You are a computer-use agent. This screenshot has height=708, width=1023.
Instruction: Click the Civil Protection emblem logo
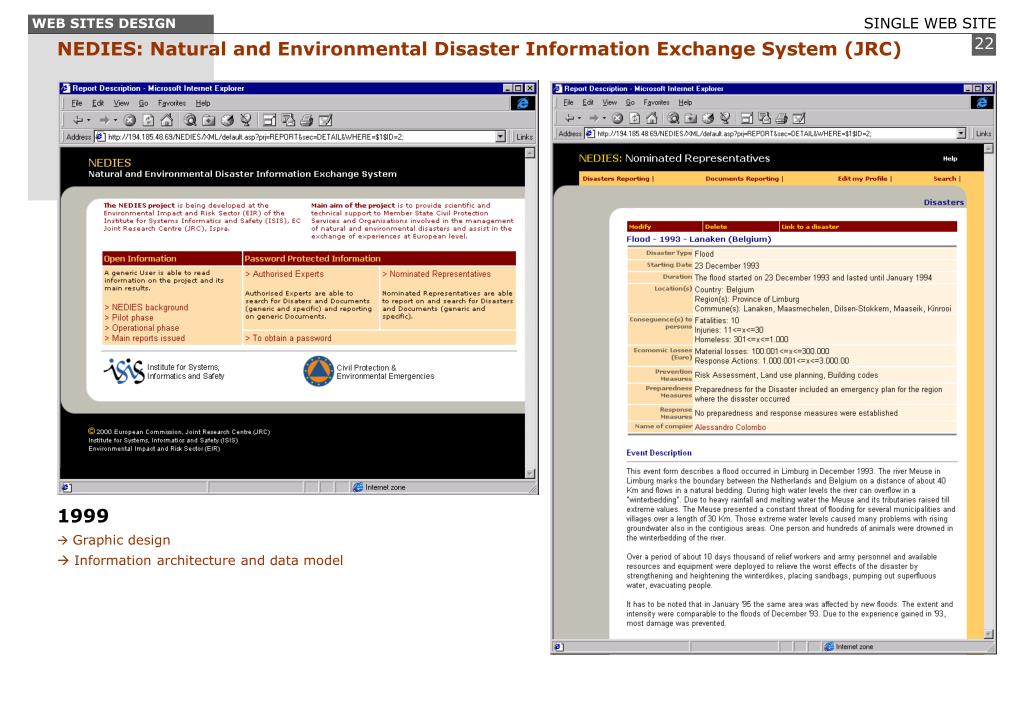pyautogui.click(x=318, y=371)
